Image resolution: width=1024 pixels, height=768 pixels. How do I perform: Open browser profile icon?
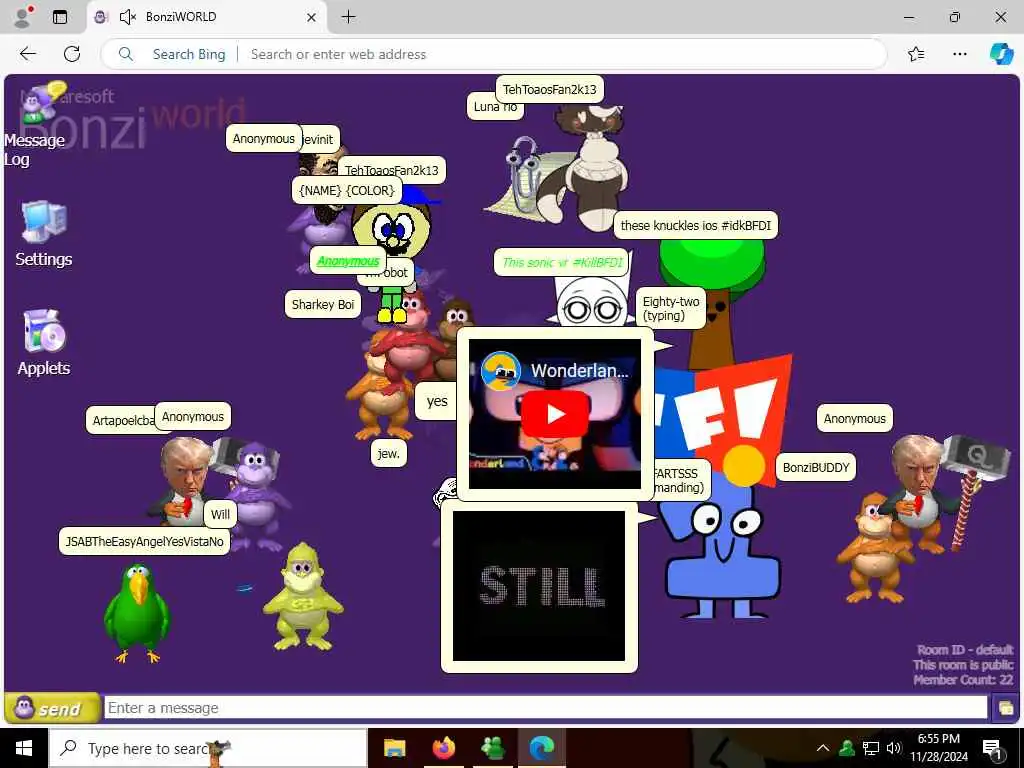pyautogui.click(x=23, y=17)
